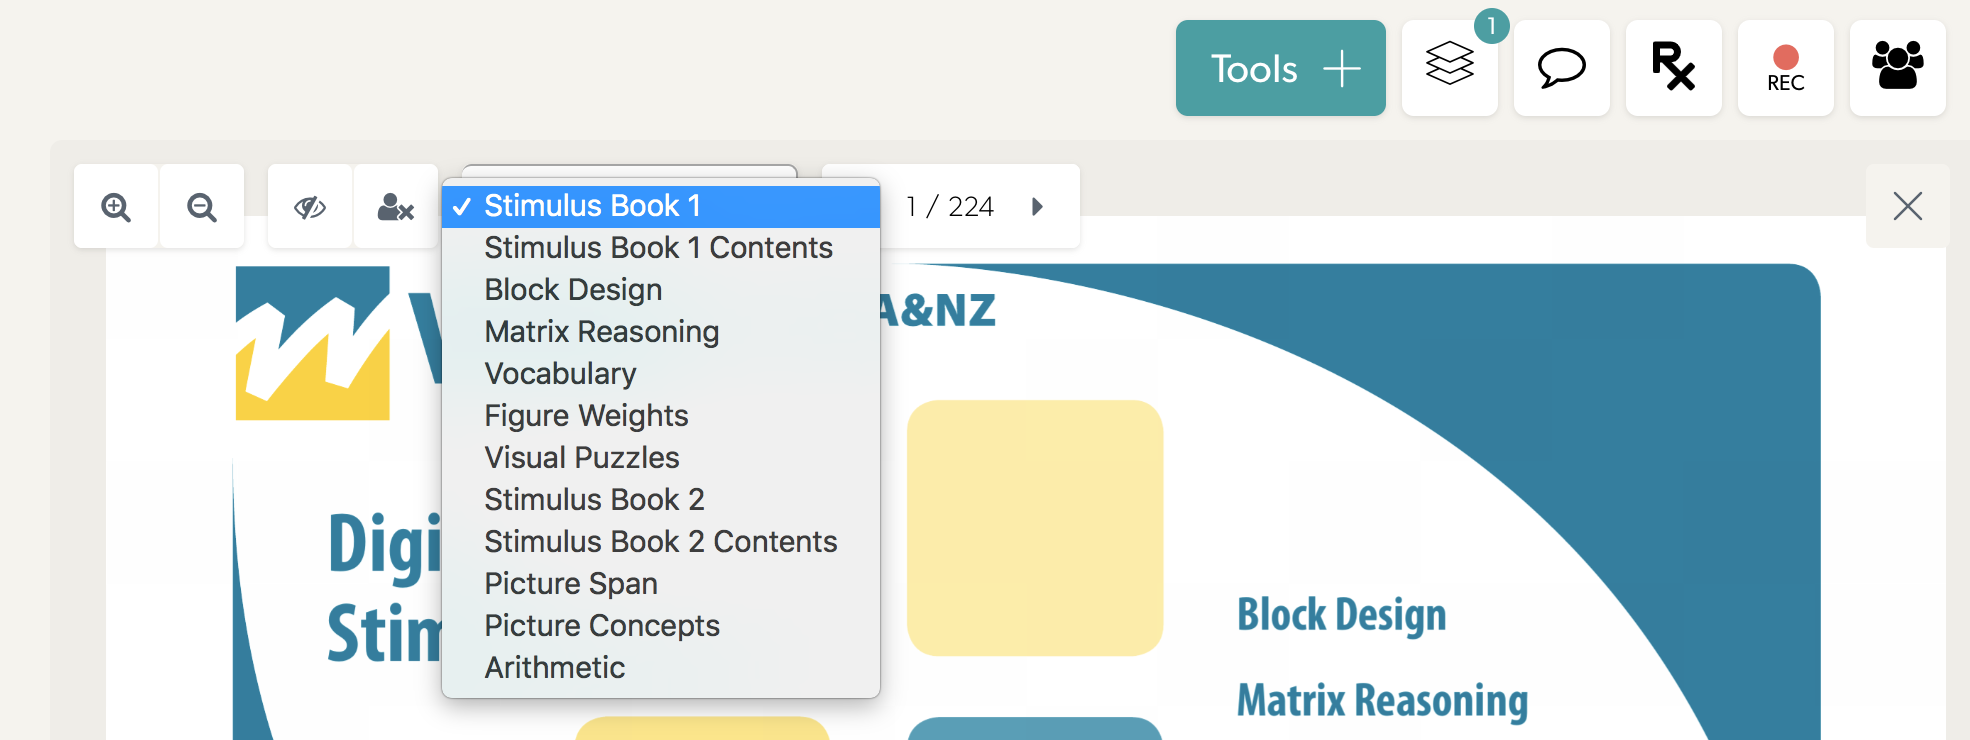The width and height of the screenshot is (1970, 740).
Task: Click the 1 / 224 page counter
Action: tap(950, 206)
